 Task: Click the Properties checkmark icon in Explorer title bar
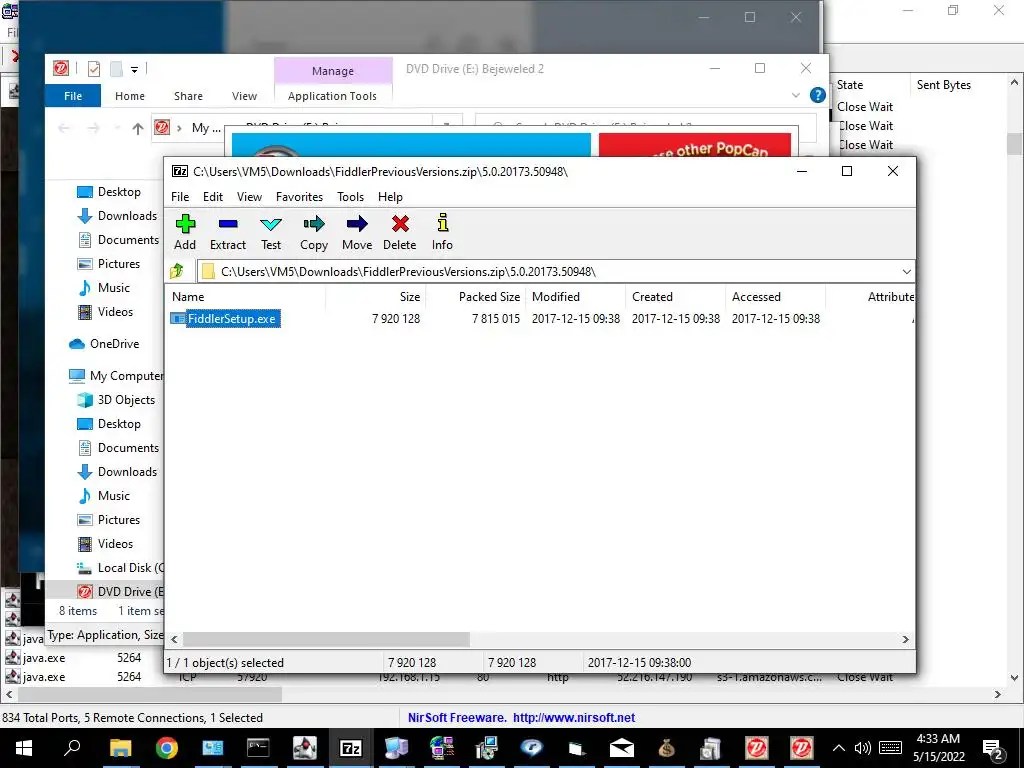coord(93,69)
